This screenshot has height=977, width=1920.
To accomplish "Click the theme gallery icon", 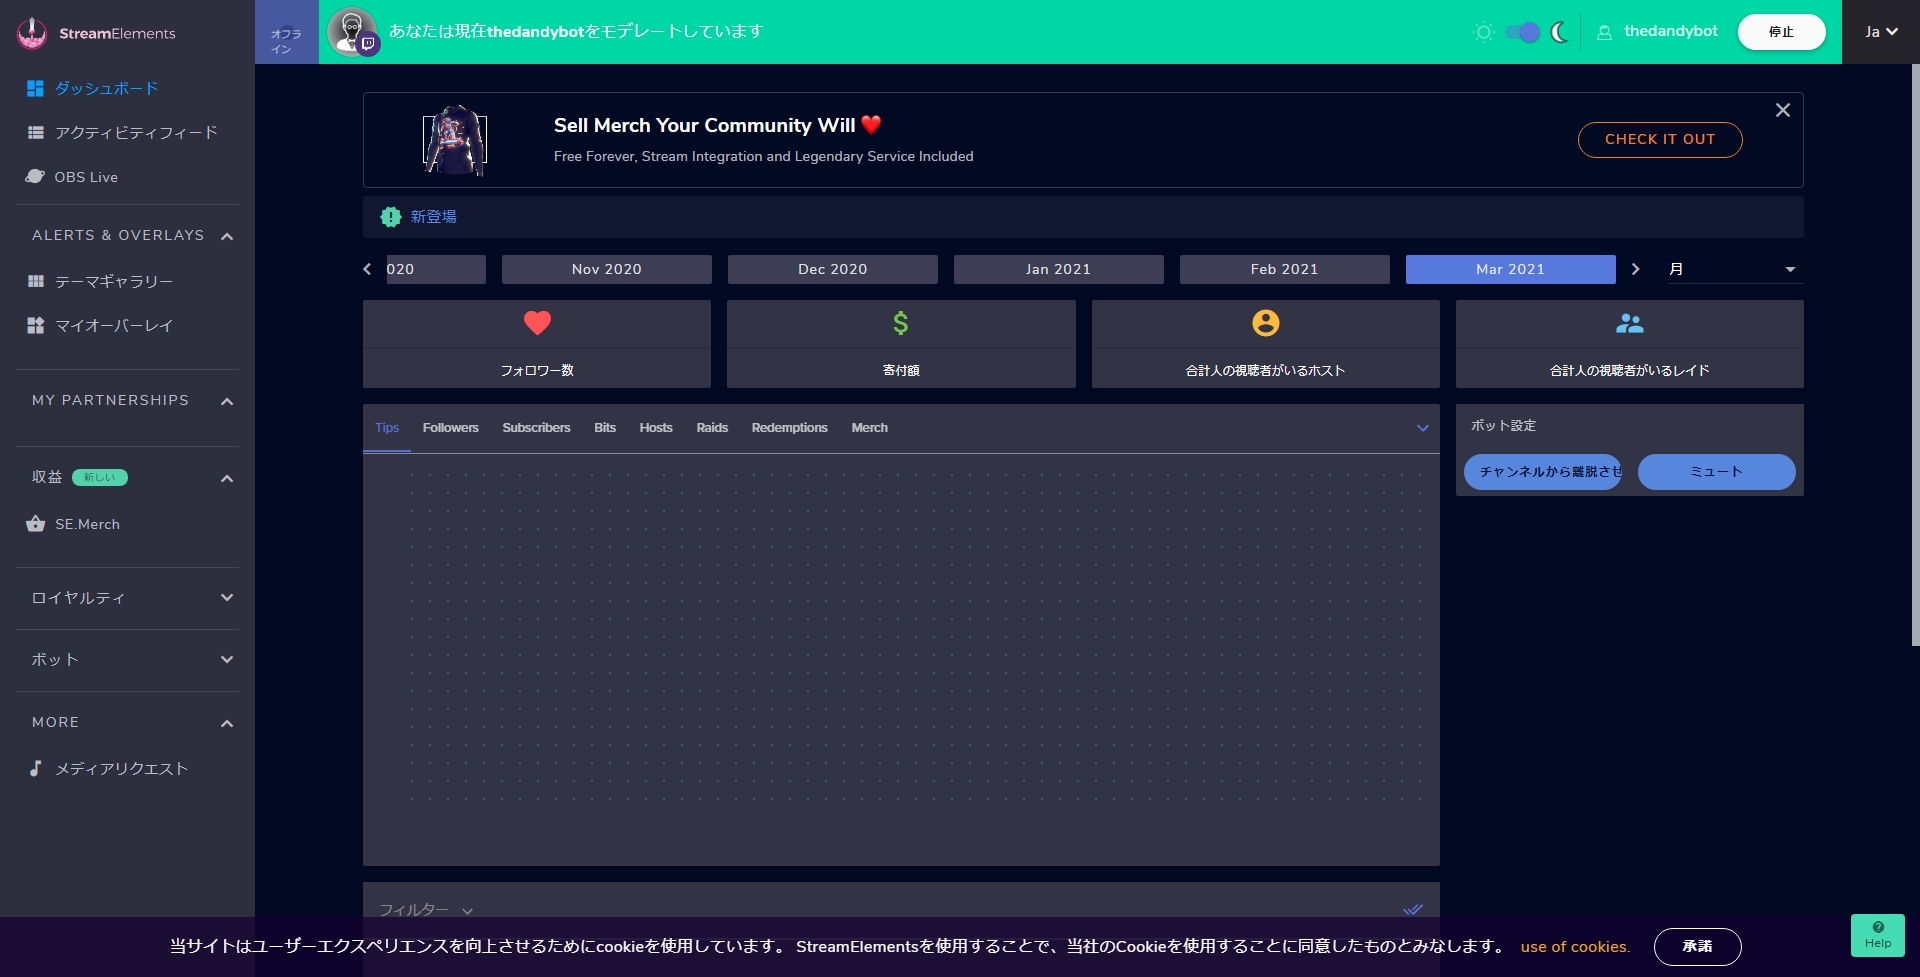I will [35, 281].
